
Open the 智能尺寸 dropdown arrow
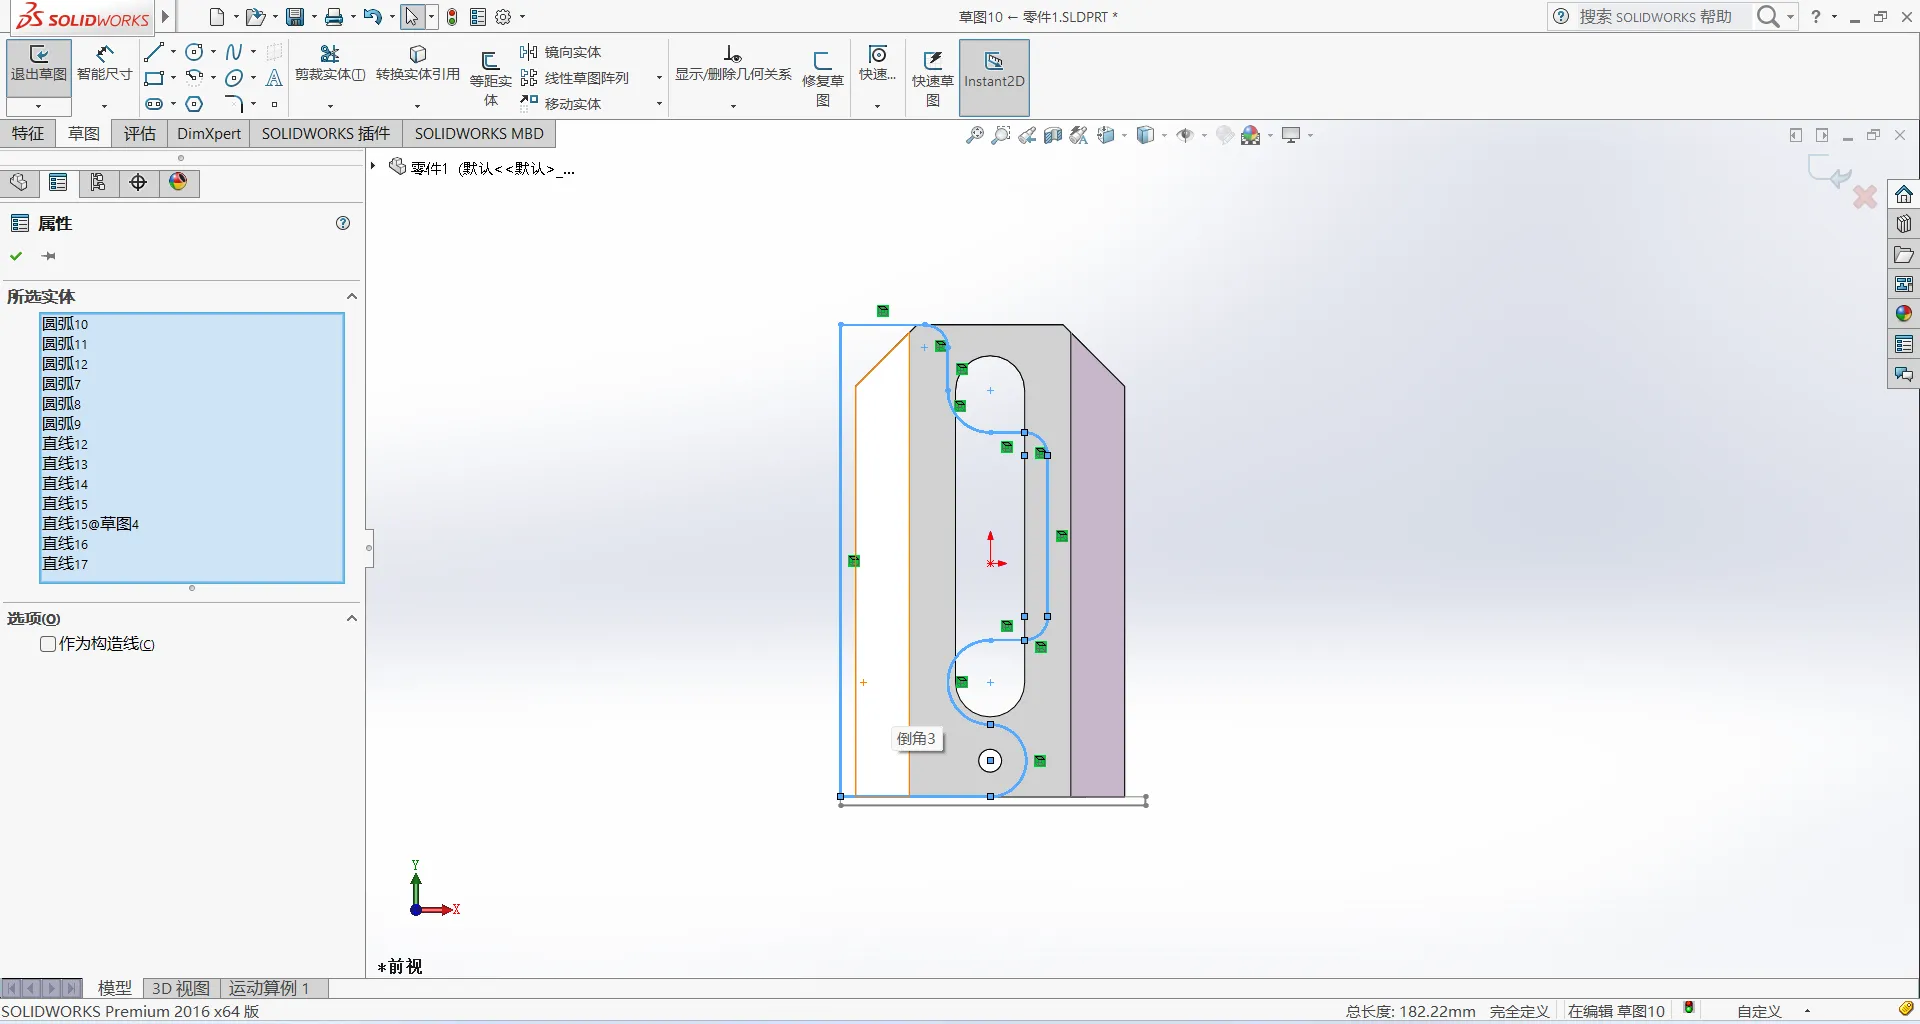click(x=104, y=106)
